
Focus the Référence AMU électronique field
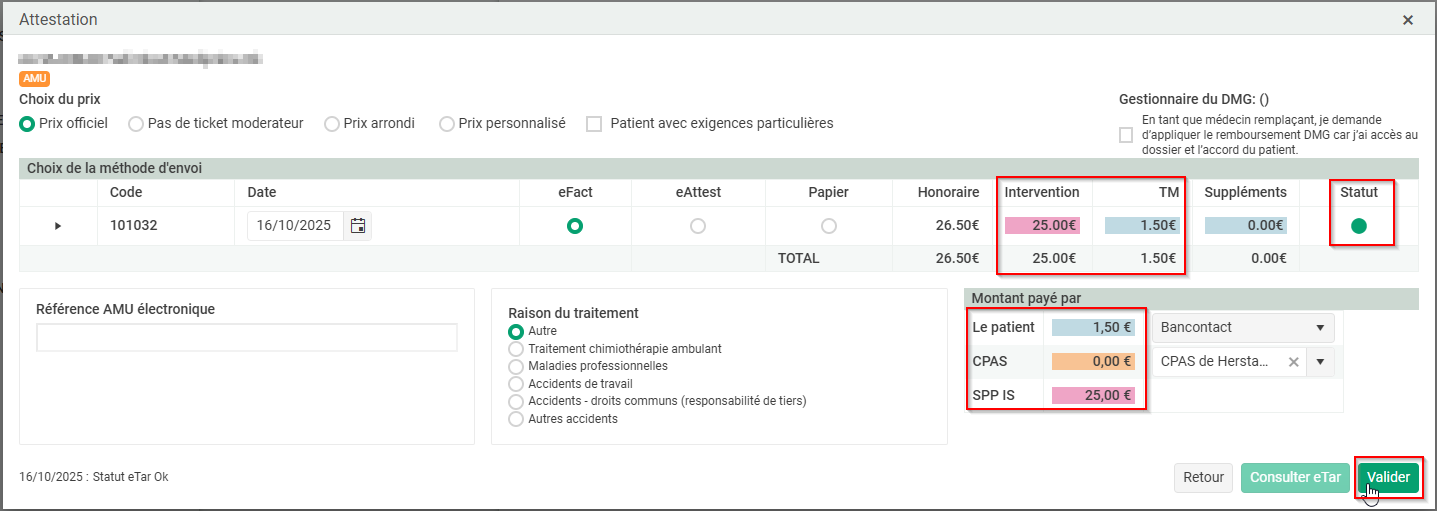pyautogui.click(x=246, y=338)
